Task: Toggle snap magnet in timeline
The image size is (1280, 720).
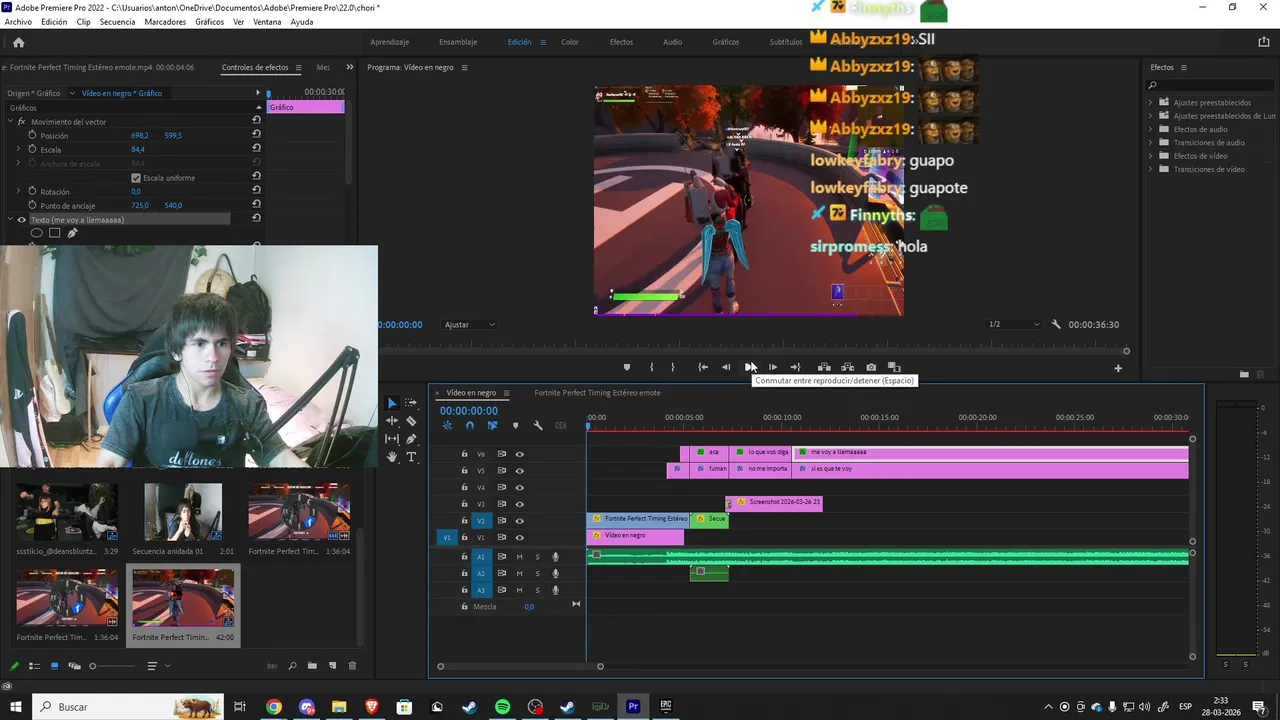Action: pos(469,426)
